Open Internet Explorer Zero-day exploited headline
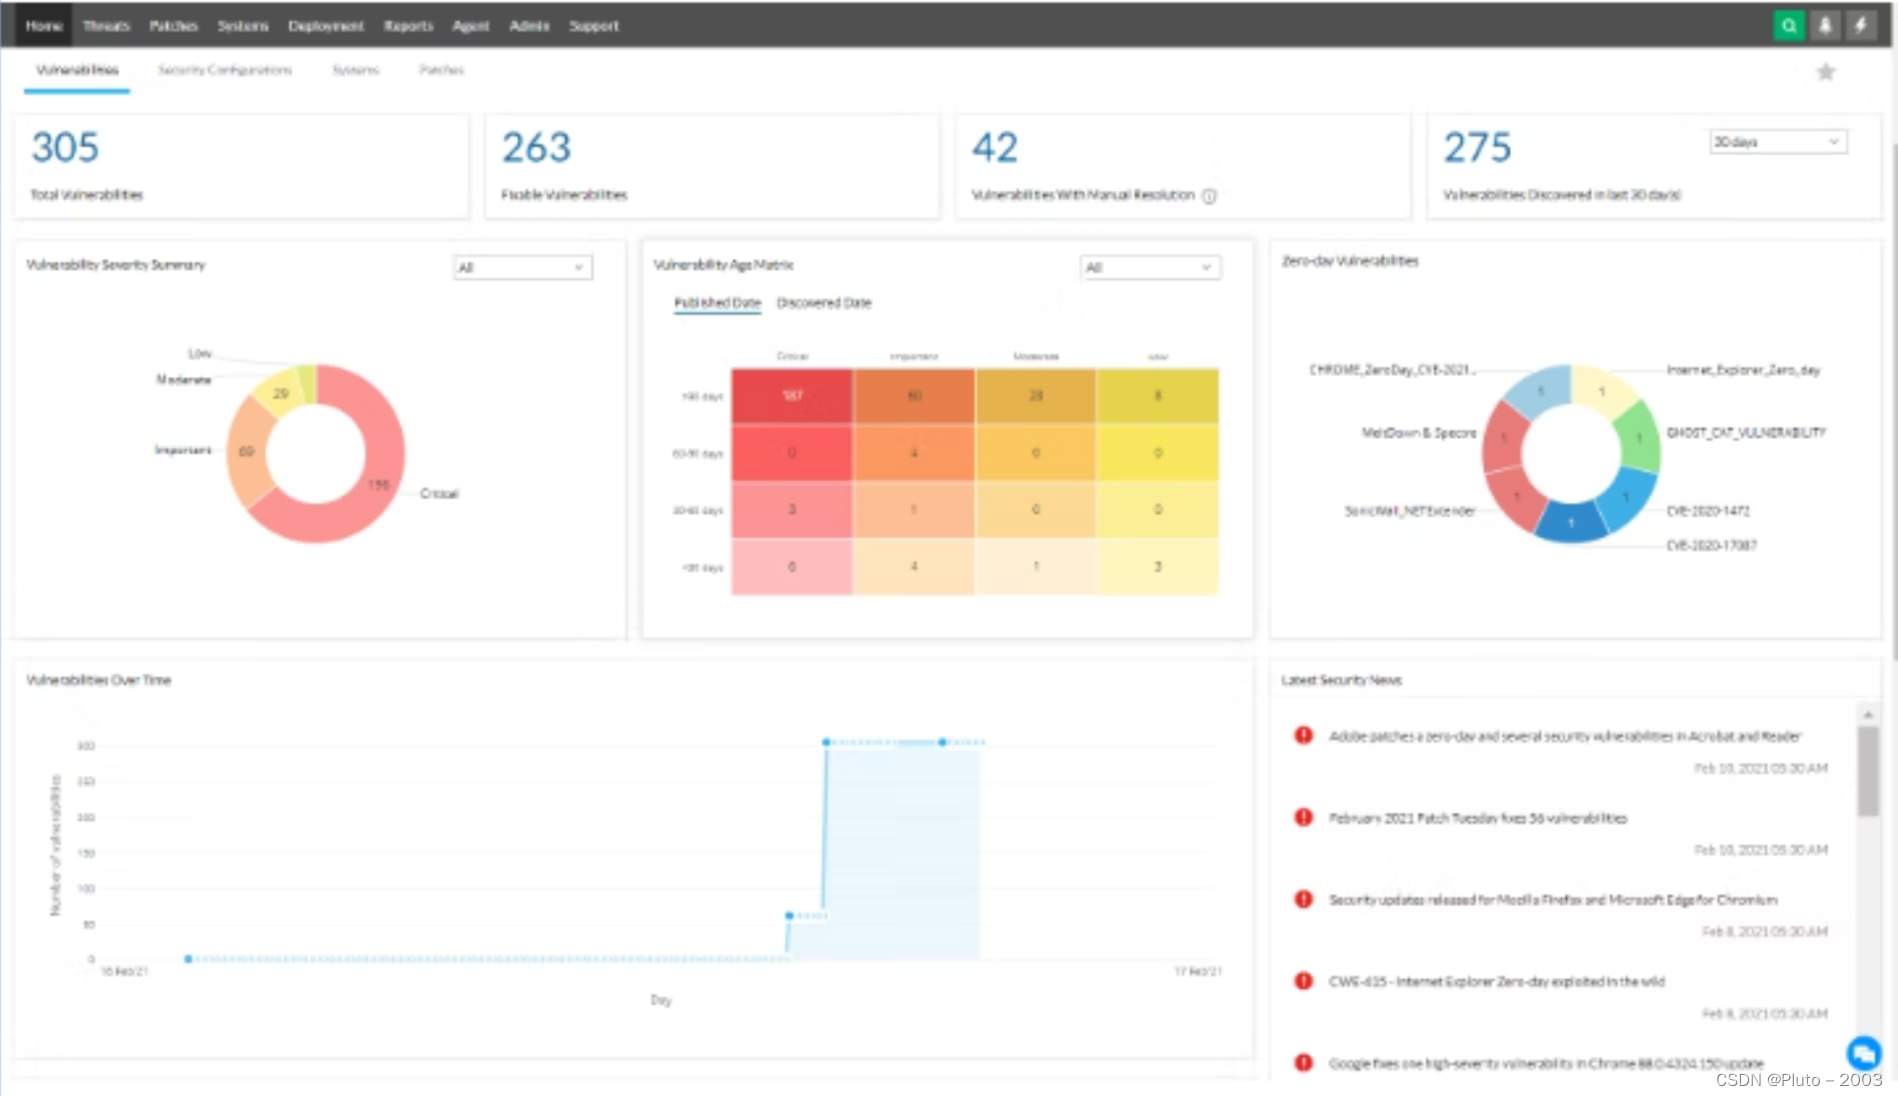This screenshot has width=1898, height=1096. pyautogui.click(x=1497, y=982)
